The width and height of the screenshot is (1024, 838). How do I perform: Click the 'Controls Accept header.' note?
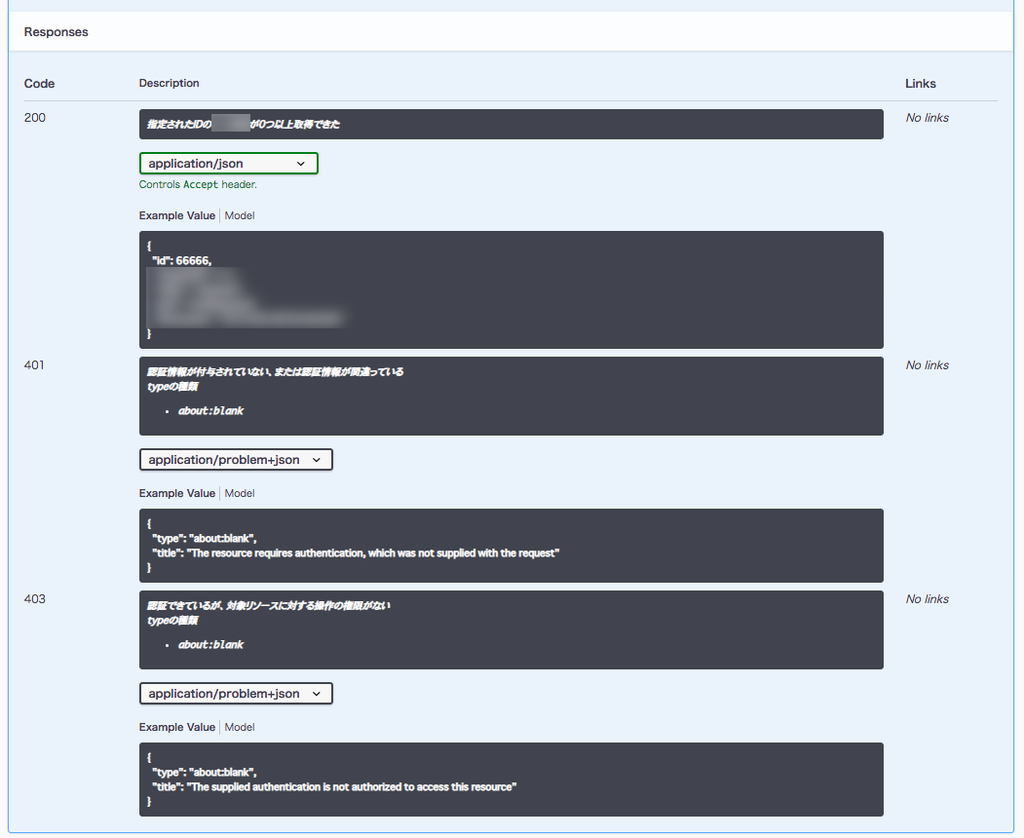coord(198,184)
